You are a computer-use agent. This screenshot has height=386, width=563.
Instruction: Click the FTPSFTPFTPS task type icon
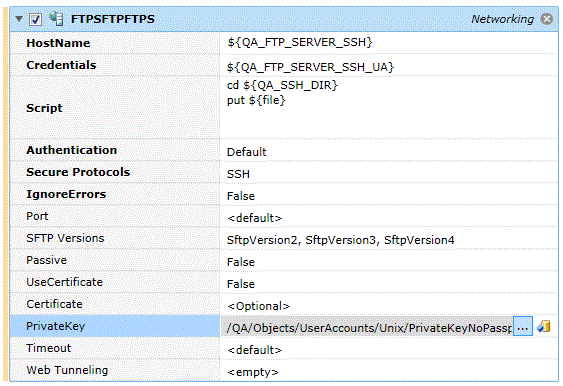pos(56,19)
